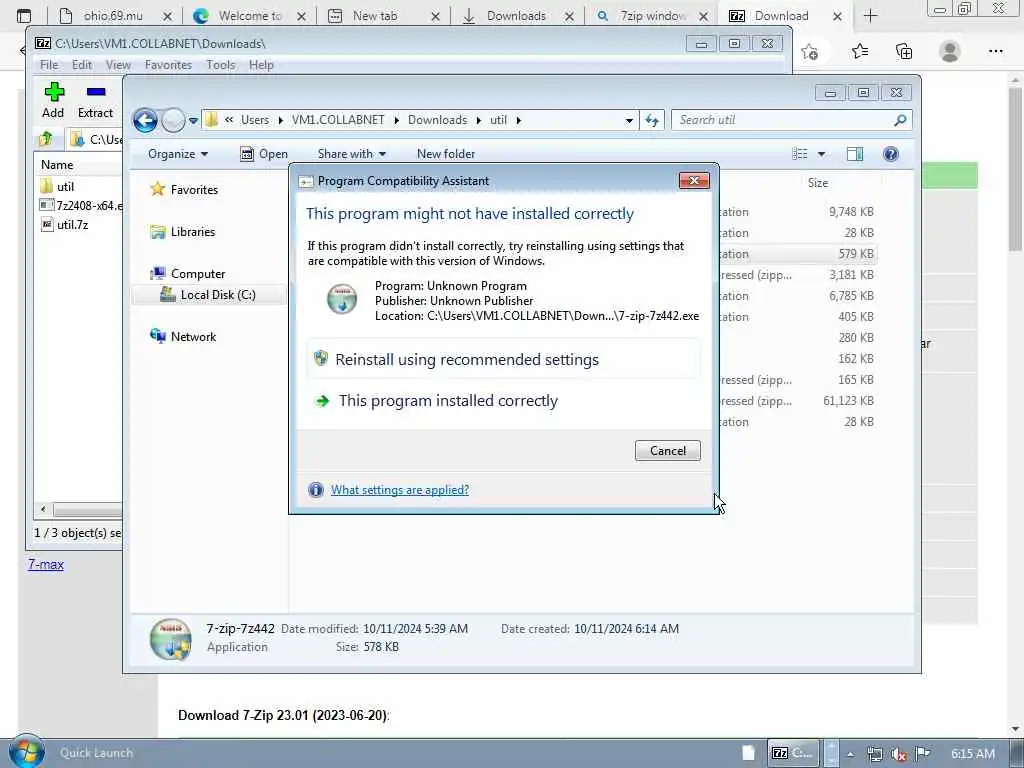Go back with Explorer back arrow
1024x768 pixels.
[x=145, y=120]
